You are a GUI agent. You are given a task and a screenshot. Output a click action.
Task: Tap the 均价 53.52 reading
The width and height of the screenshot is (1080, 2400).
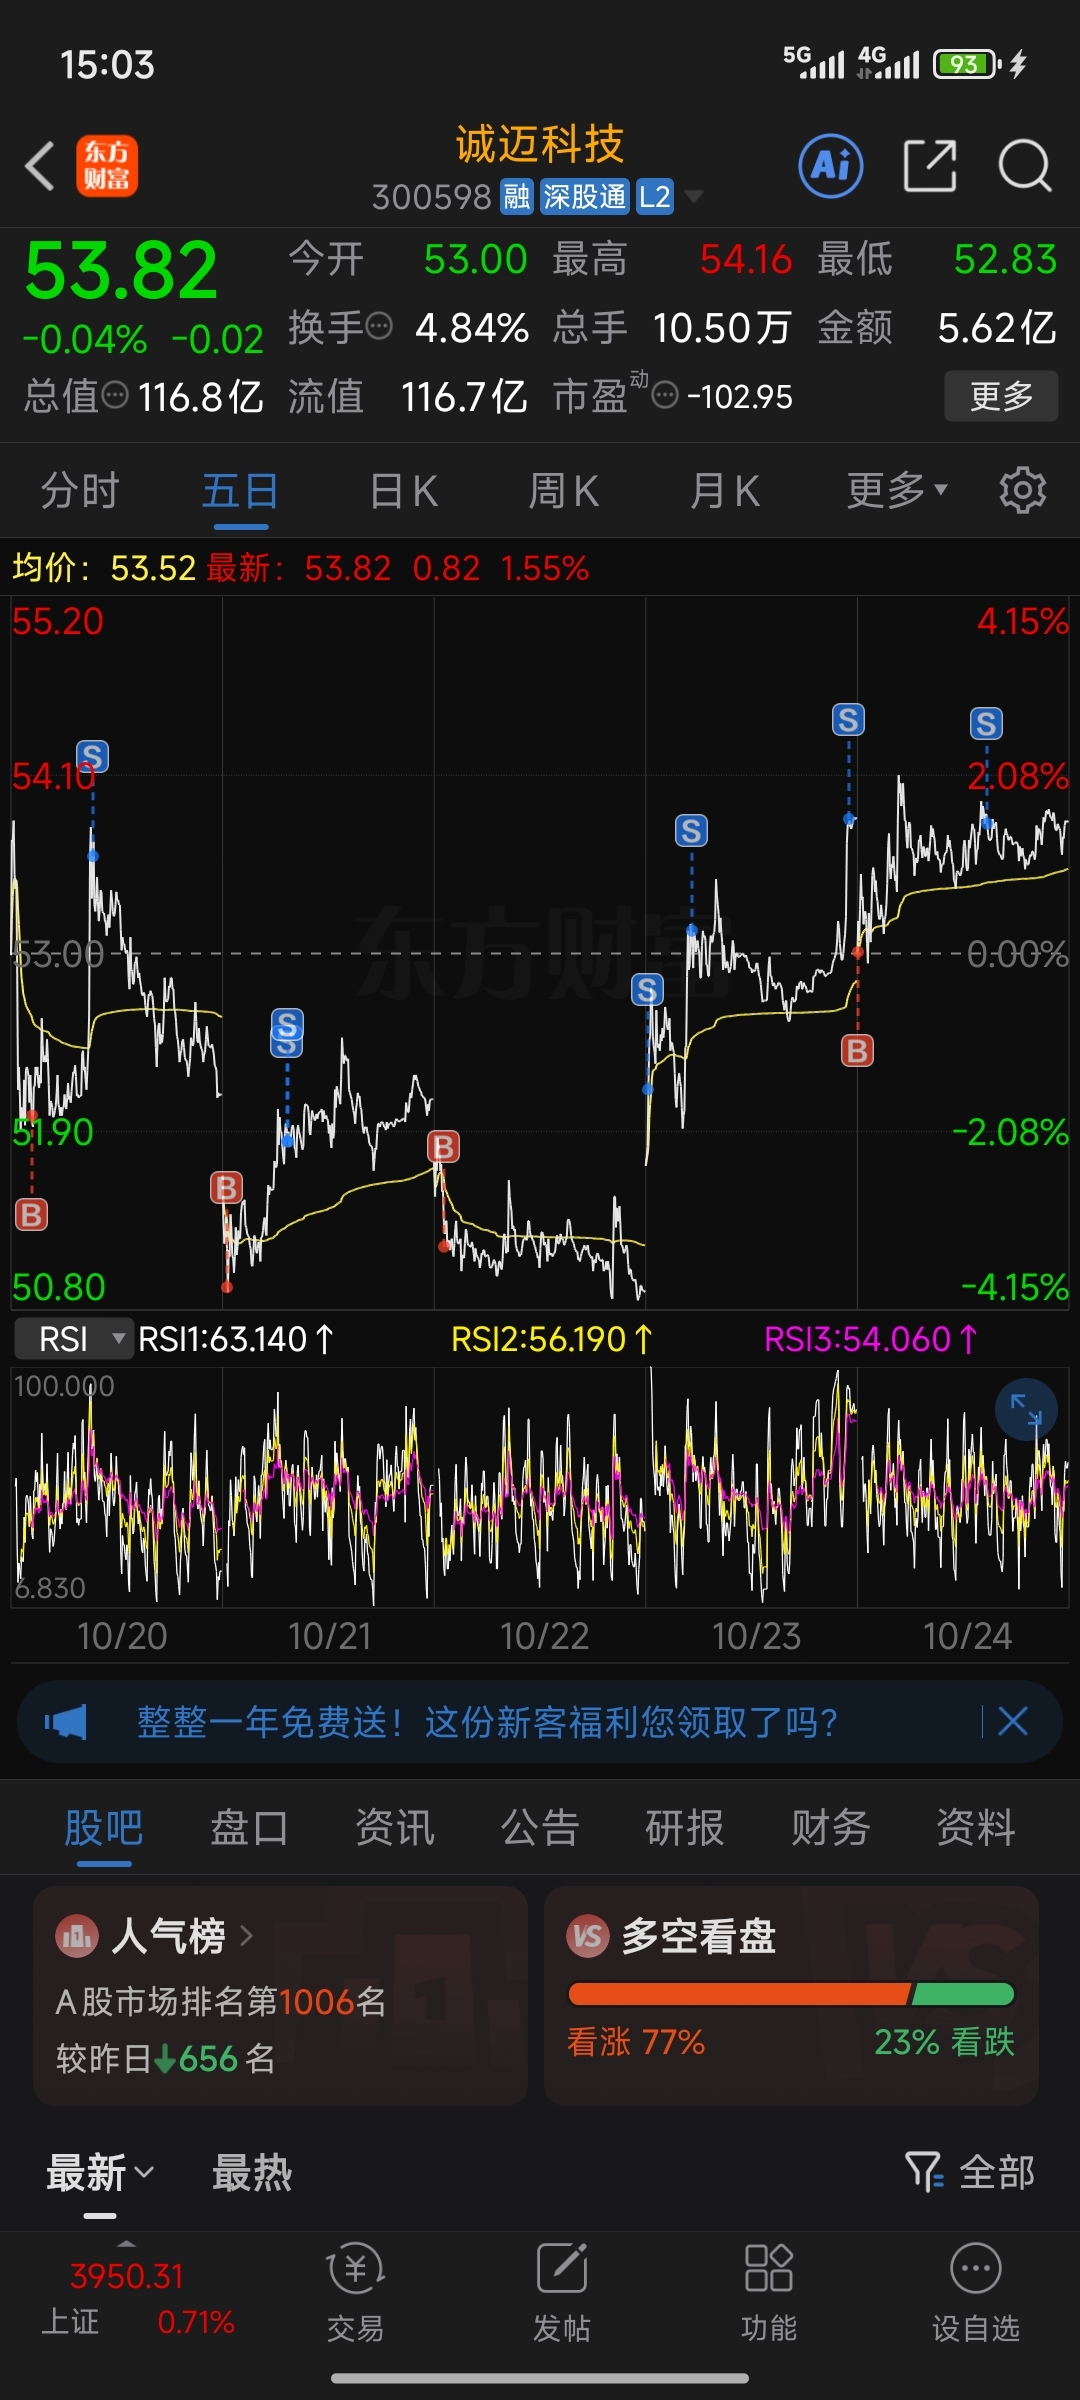tap(104, 568)
